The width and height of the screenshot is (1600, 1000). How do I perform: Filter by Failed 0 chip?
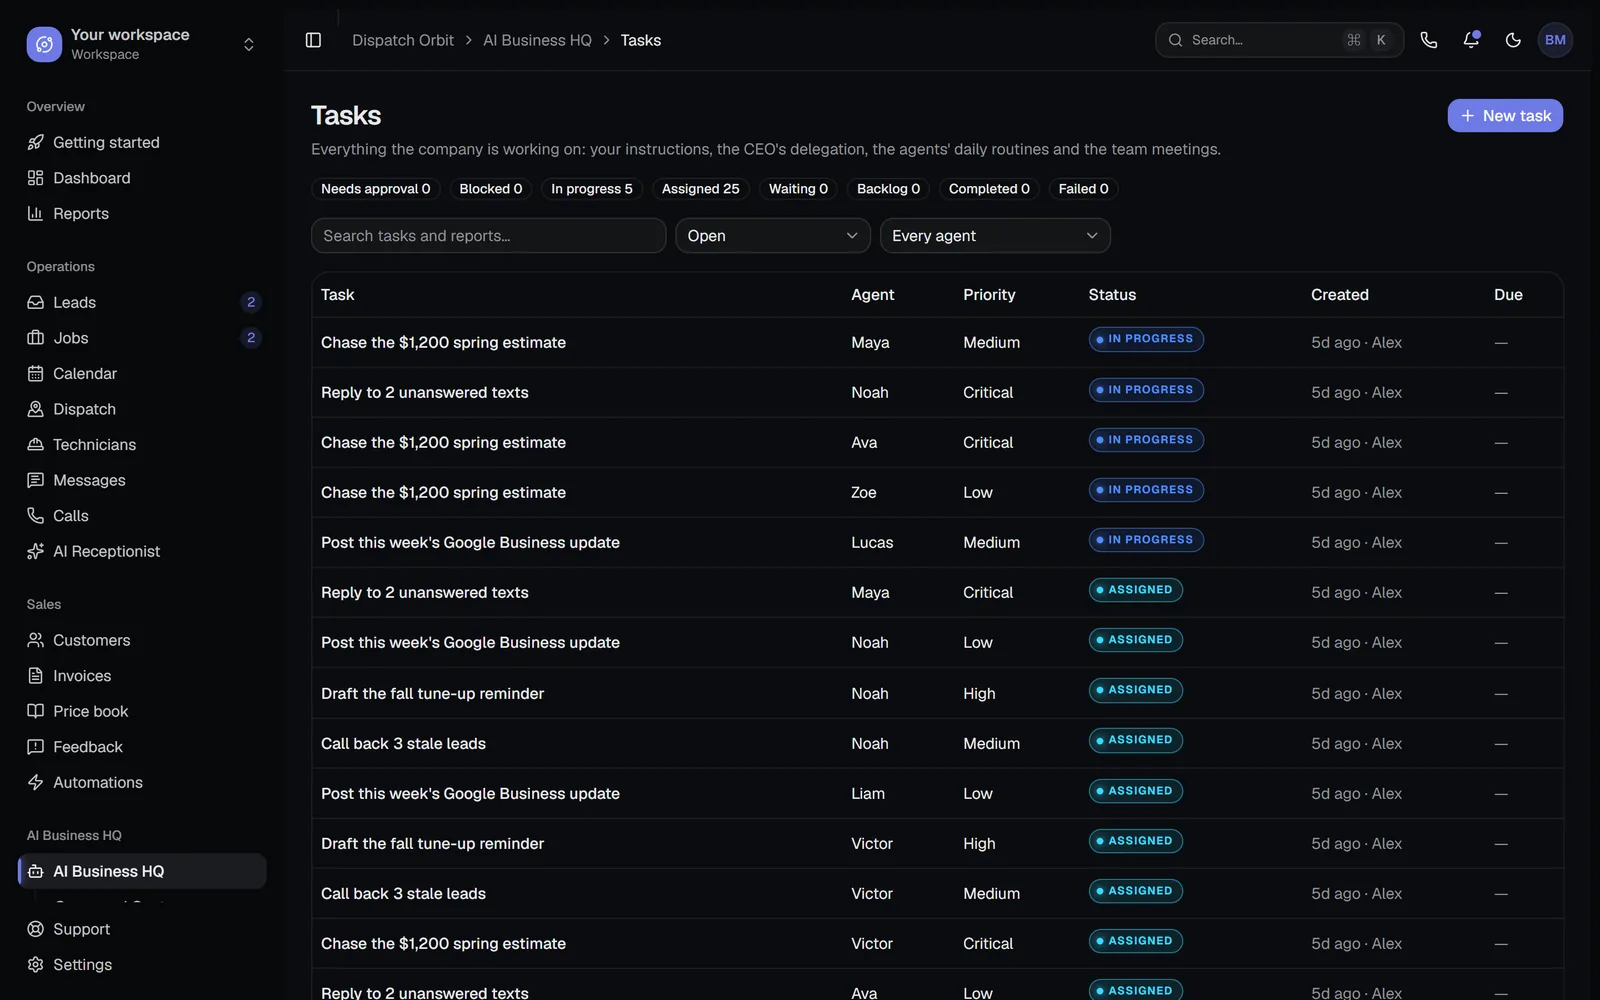point(1083,189)
